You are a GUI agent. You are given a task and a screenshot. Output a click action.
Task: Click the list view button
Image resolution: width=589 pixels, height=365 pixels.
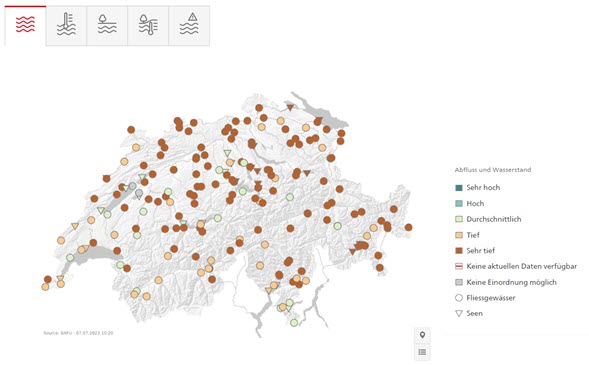tap(422, 352)
